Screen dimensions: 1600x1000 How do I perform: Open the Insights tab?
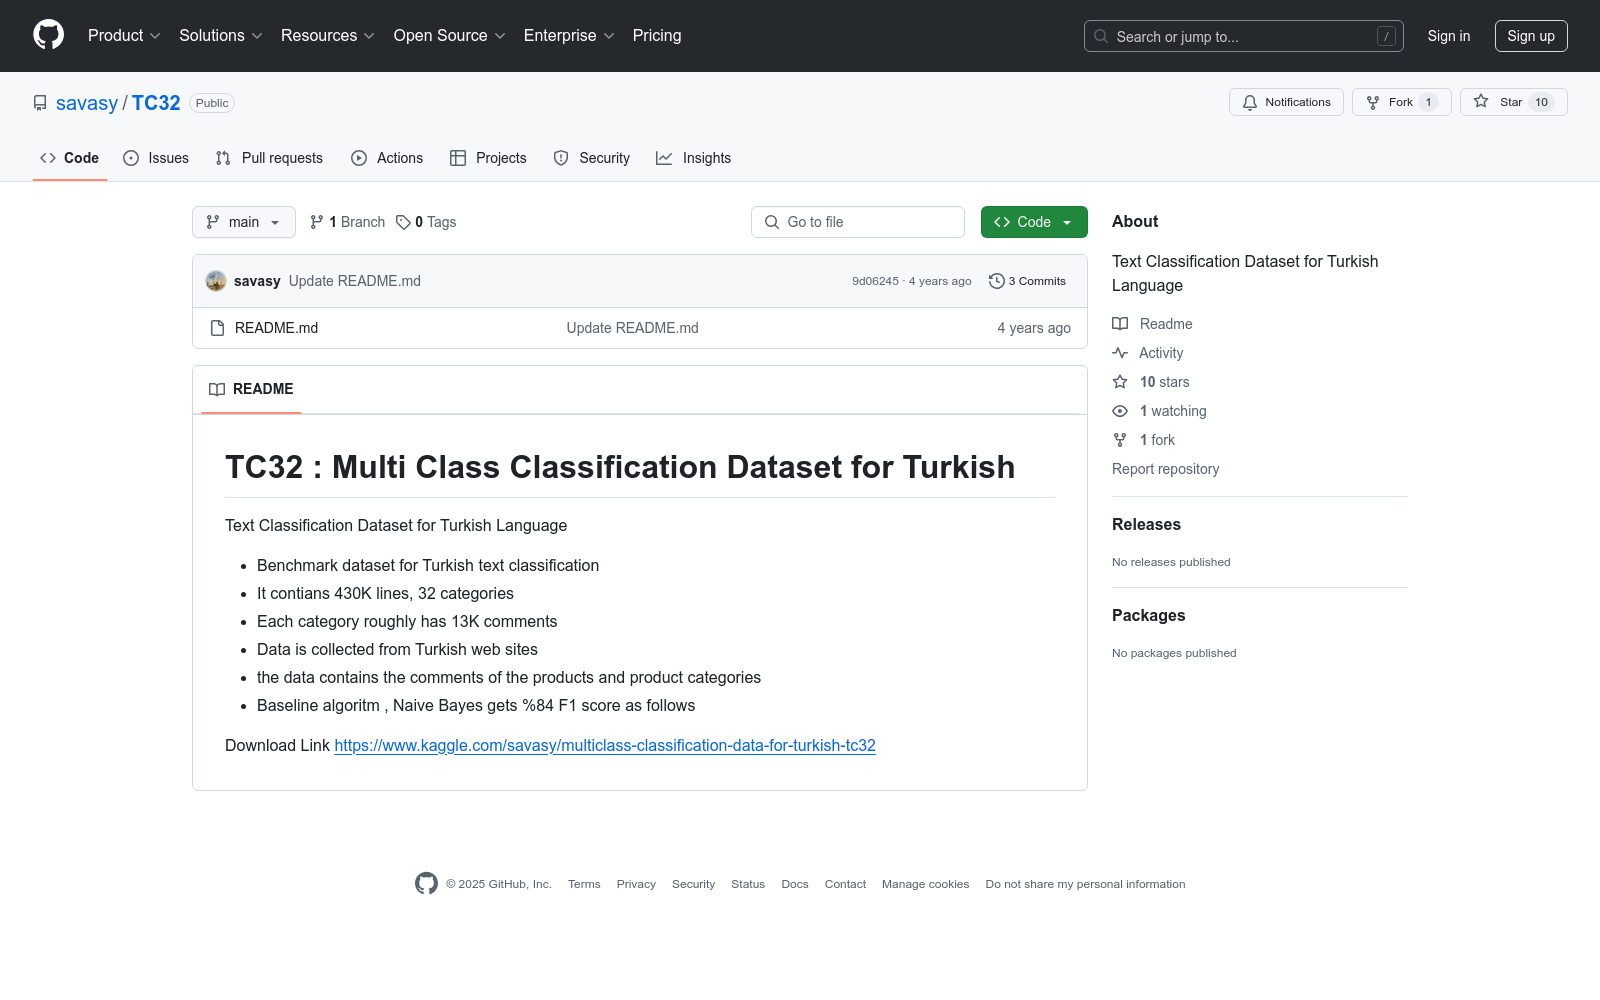[694, 158]
